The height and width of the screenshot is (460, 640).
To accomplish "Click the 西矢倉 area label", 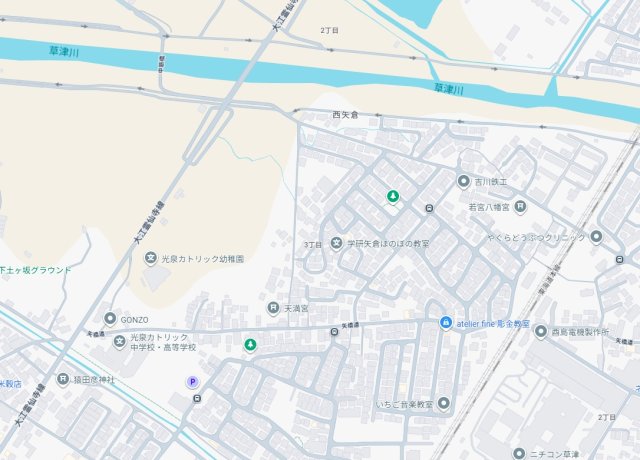I will click(x=345, y=115).
